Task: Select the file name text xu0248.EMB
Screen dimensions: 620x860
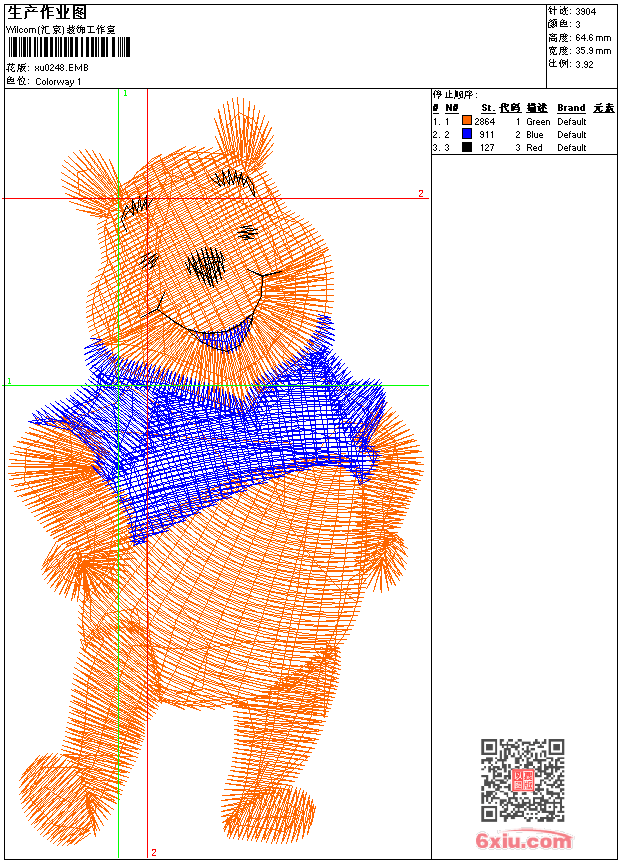Action: click(61, 68)
